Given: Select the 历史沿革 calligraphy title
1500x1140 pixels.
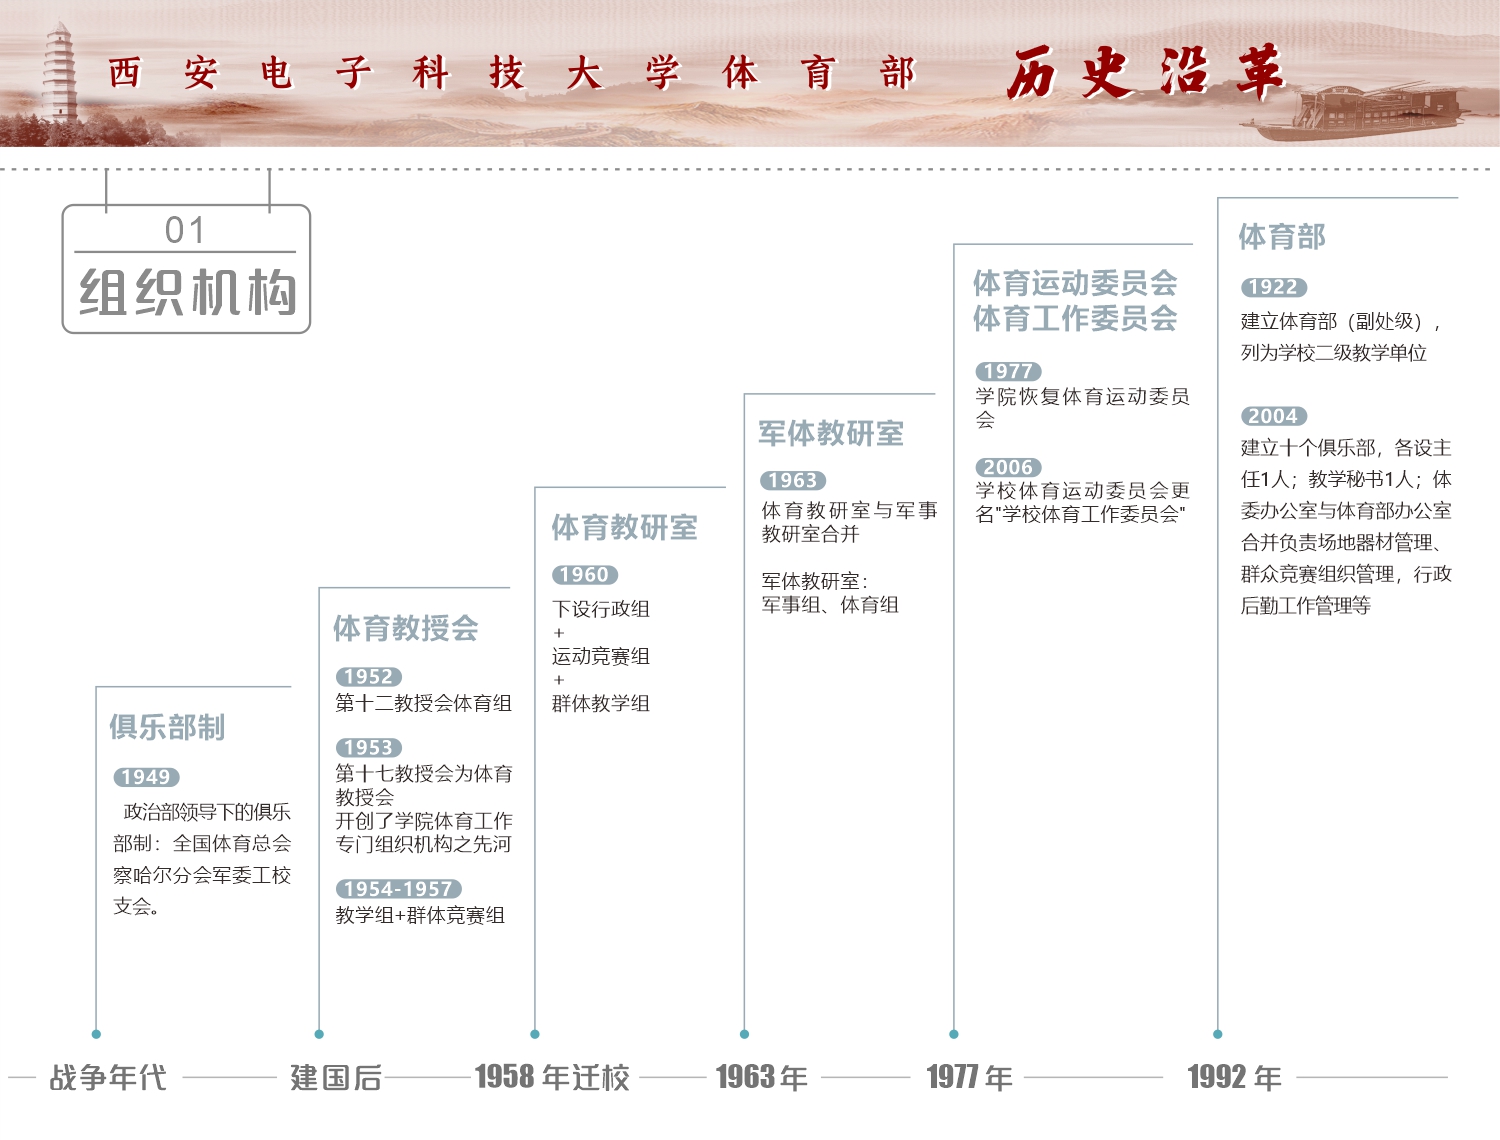Looking at the screenshot, I should (1144, 73).
